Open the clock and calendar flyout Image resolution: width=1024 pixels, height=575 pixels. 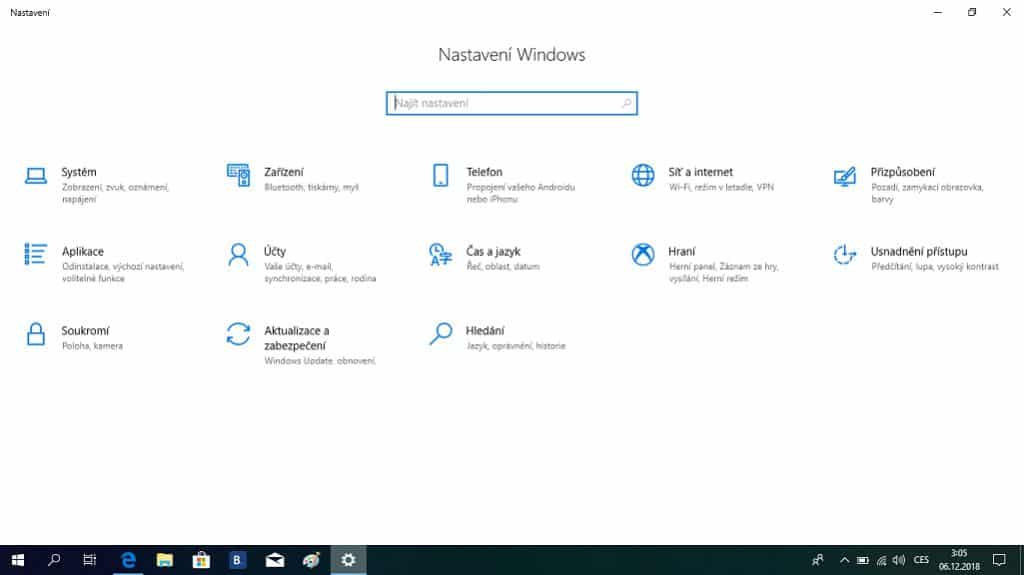point(959,560)
